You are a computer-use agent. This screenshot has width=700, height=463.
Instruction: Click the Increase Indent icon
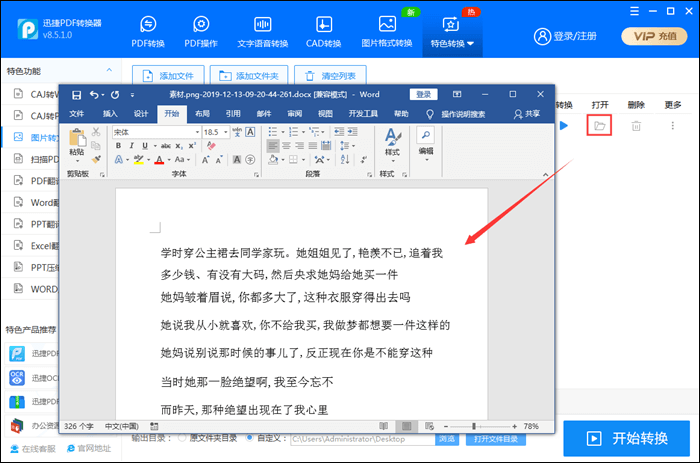pyautogui.click(x=353, y=132)
